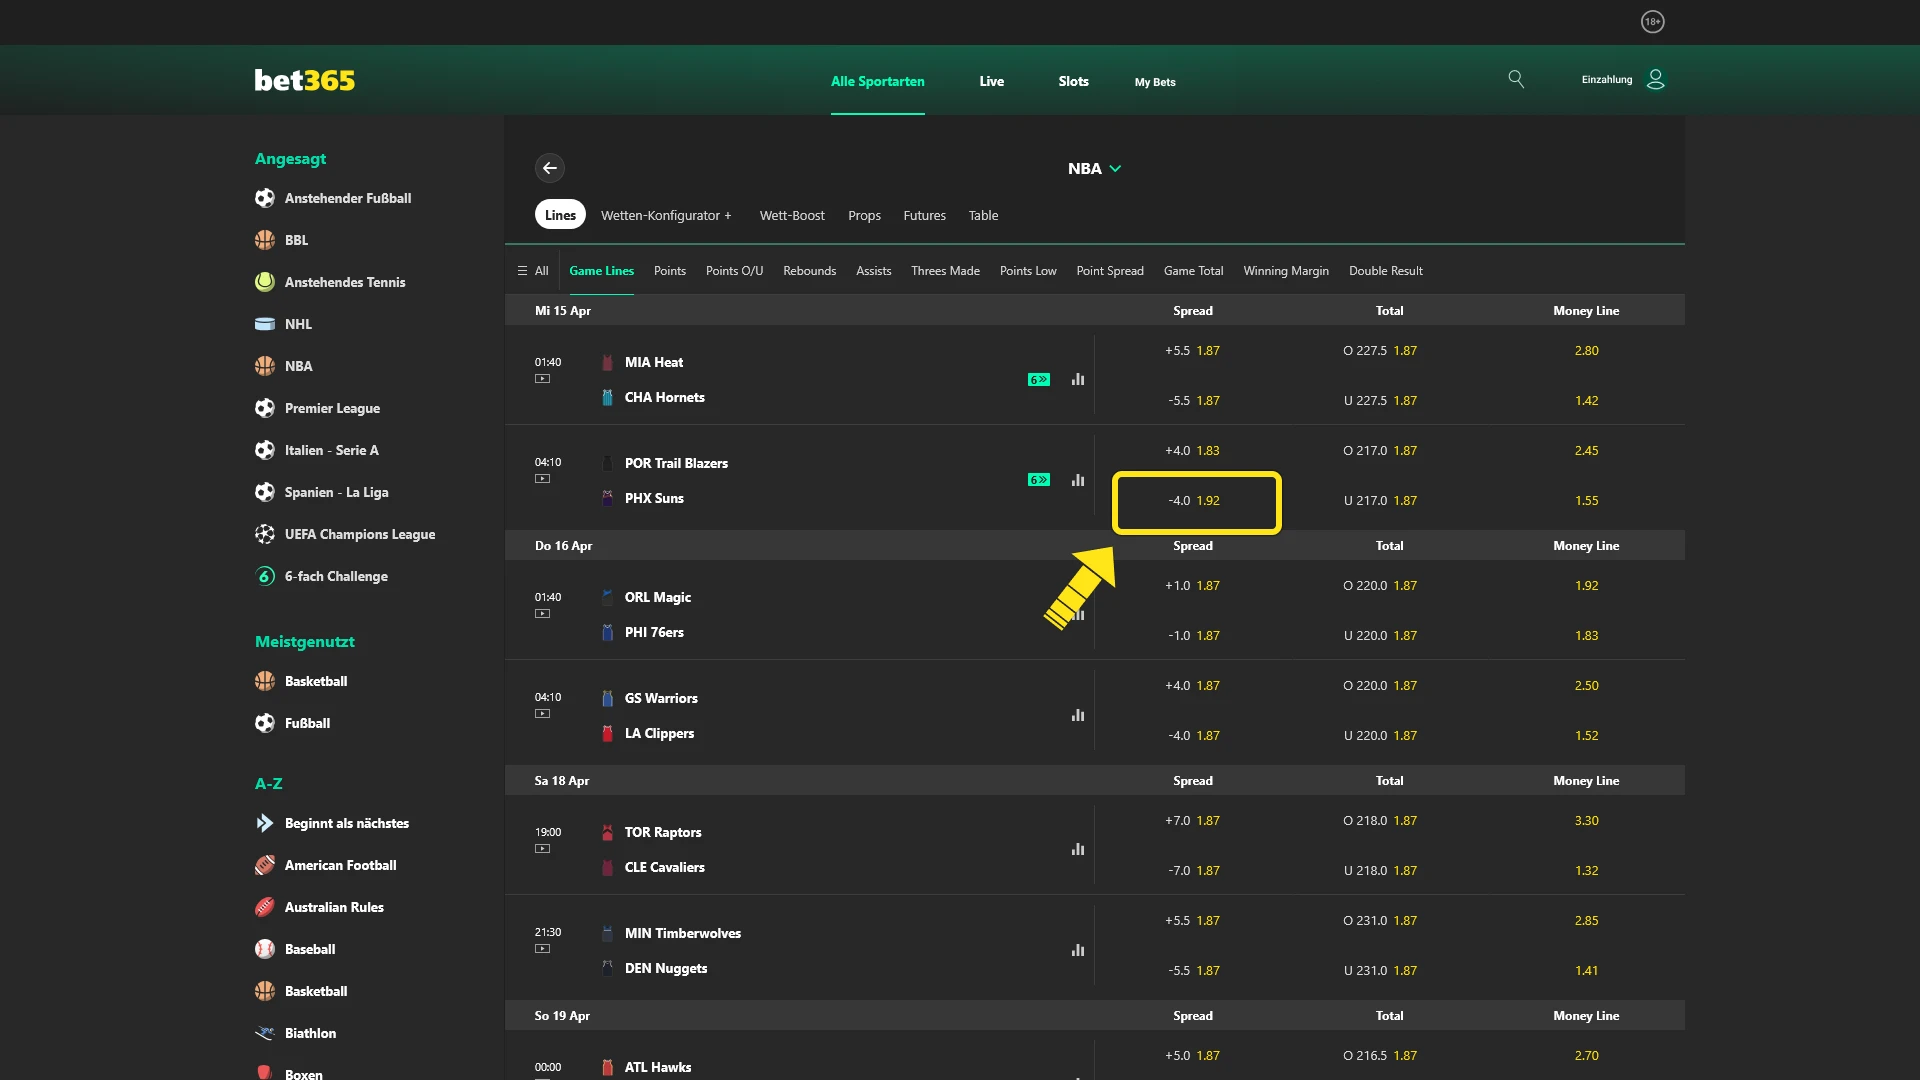This screenshot has width=1920, height=1080.
Task: Switch to the Live section
Action: (x=991, y=82)
